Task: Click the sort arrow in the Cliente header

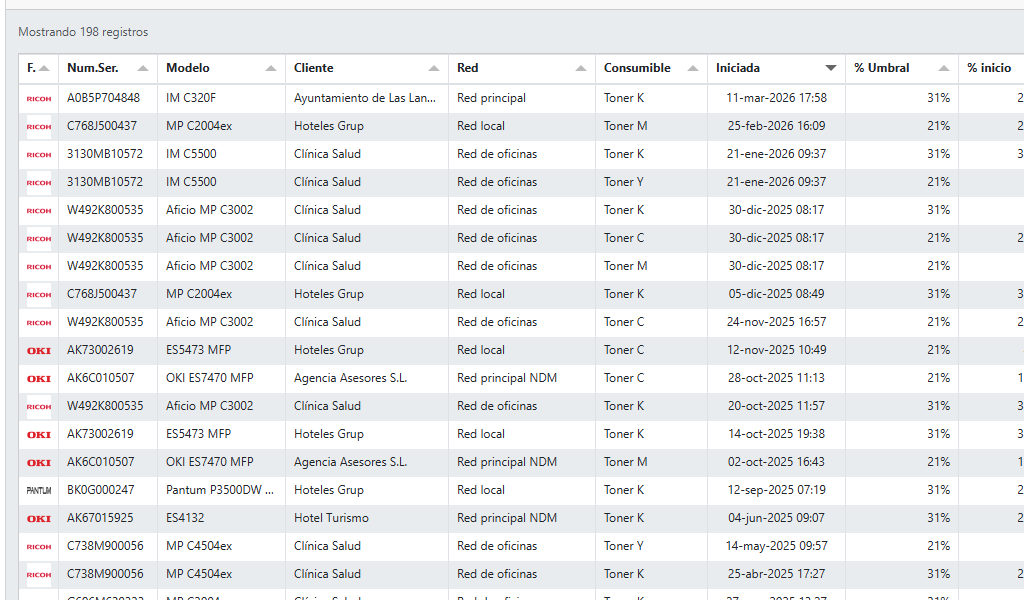Action: pyautogui.click(x=434, y=68)
